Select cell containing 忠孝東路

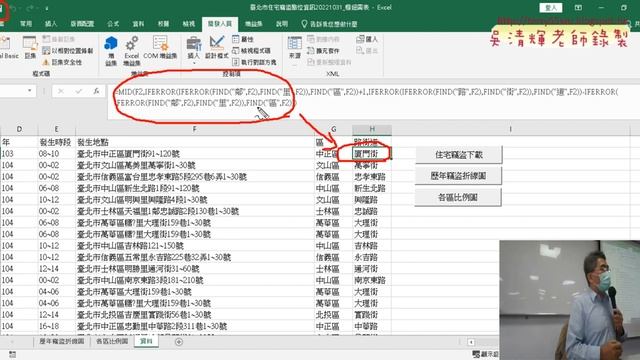(x=371, y=177)
